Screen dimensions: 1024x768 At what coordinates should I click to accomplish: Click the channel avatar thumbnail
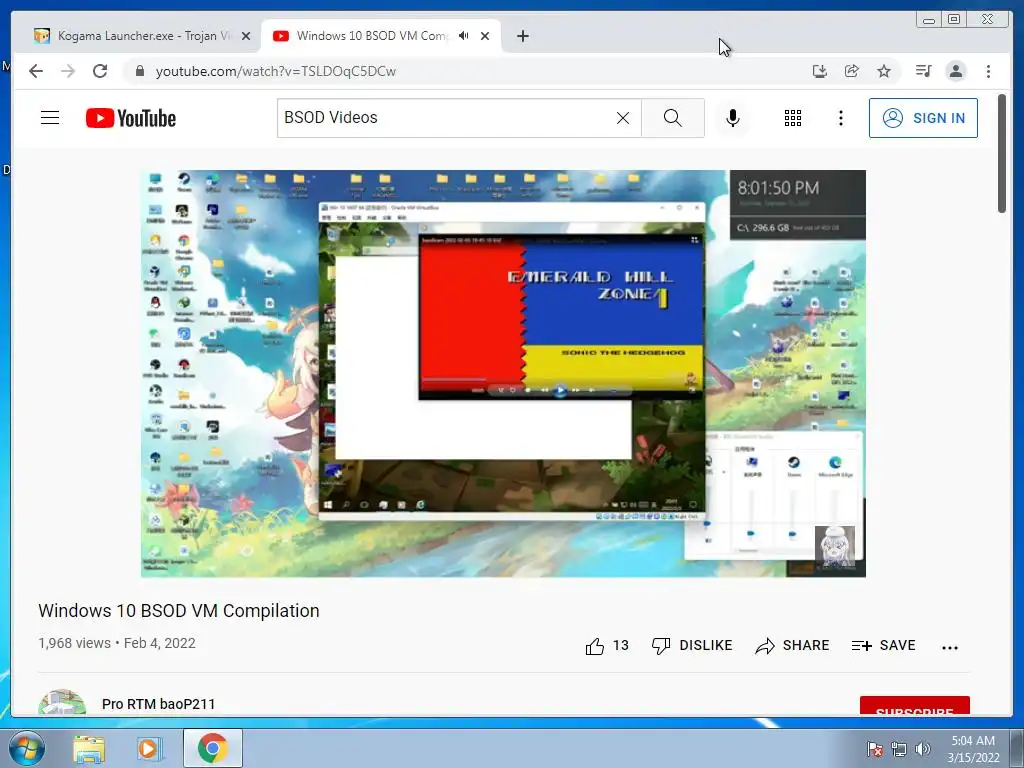point(62,703)
